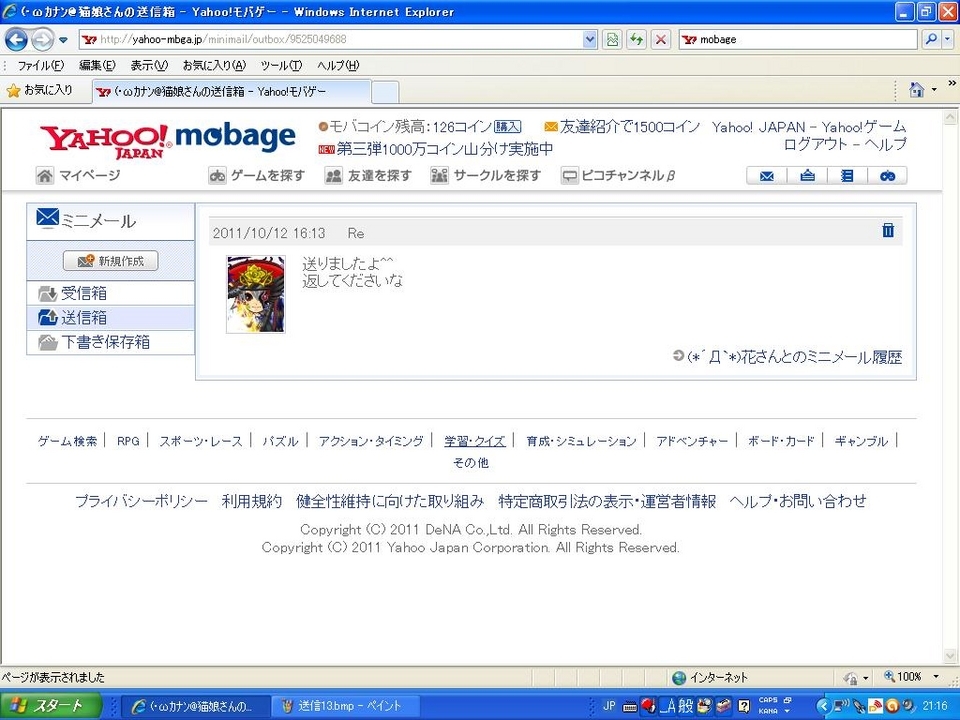Open the パズル category link

tap(280, 441)
